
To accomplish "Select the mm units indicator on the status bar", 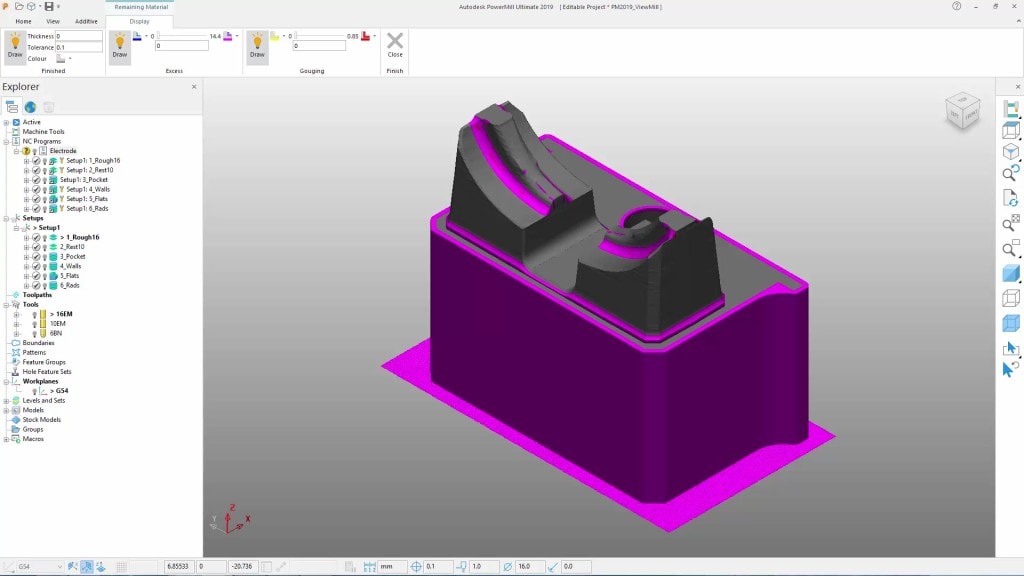I will [387, 566].
